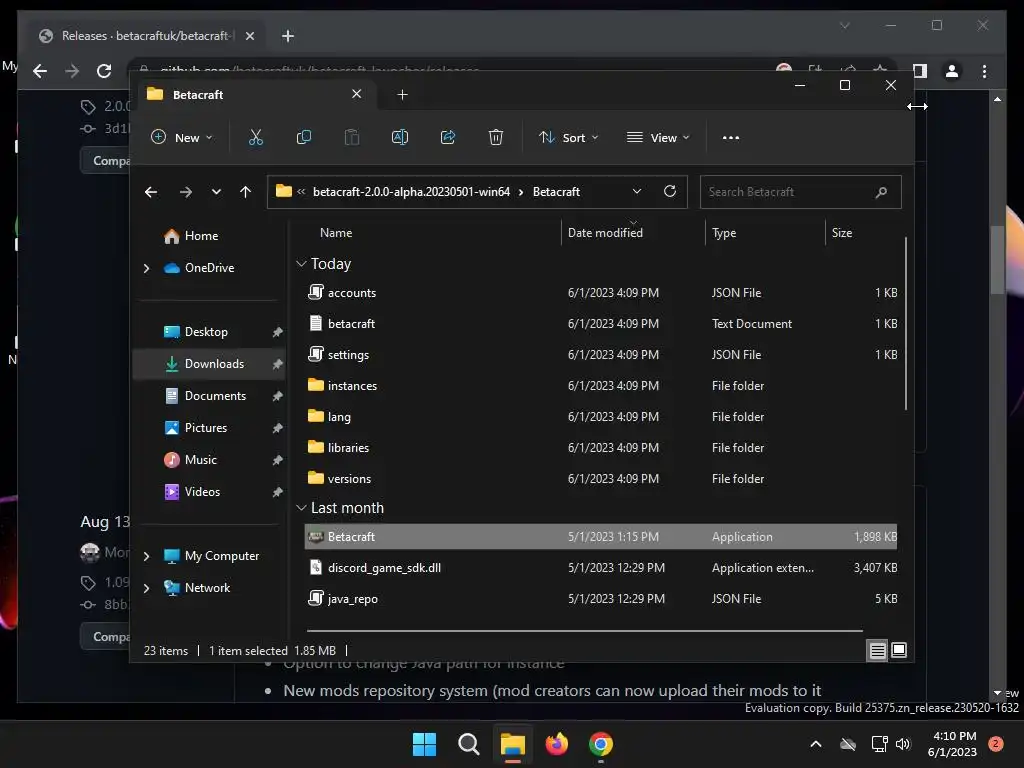Open volume control in system tray
1024x768 pixels.
903,744
